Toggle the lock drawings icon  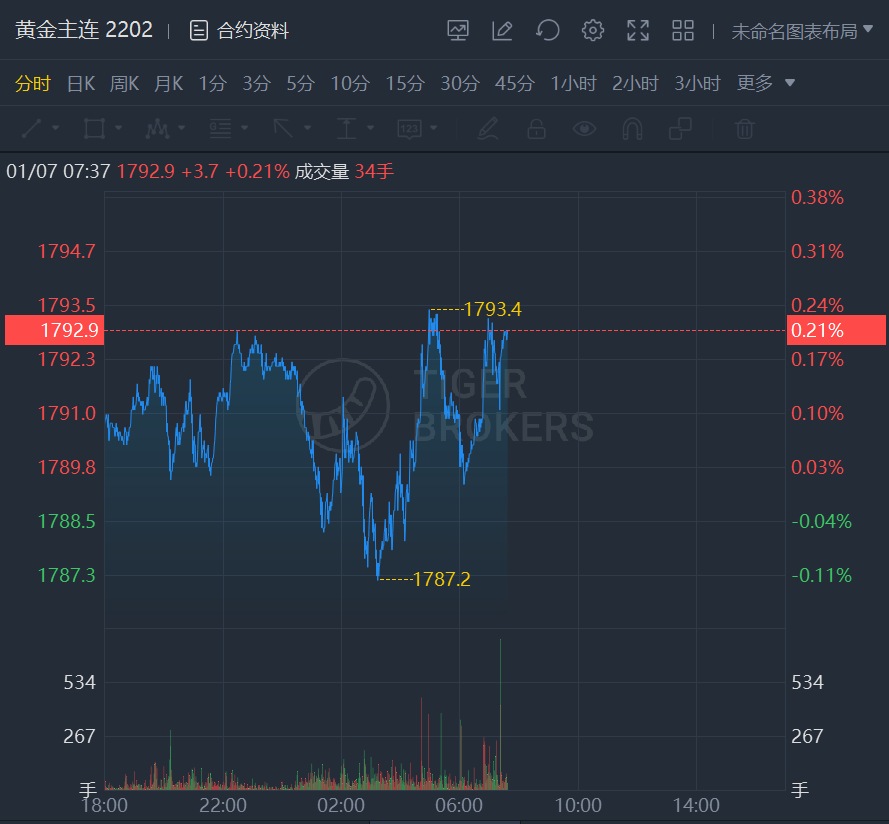(536, 128)
